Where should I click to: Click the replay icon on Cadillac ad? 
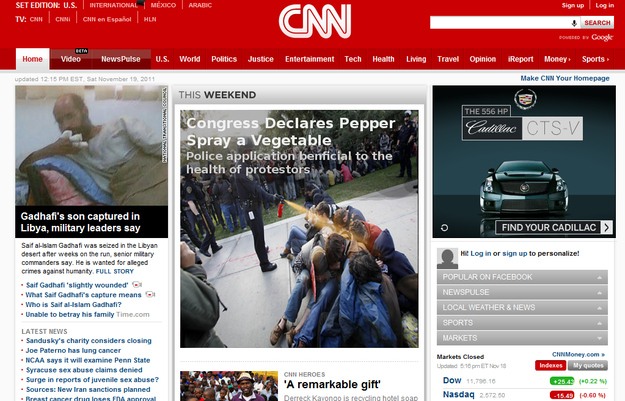tap(444, 228)
